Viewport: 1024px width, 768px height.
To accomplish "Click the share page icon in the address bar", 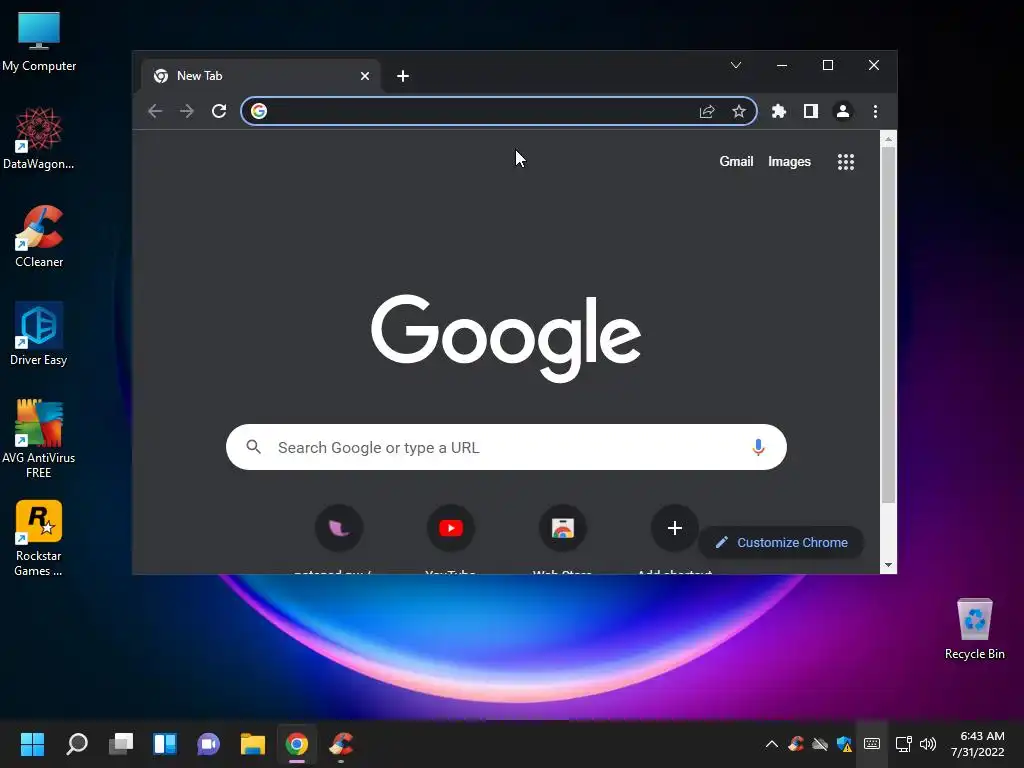I will 707,112.
